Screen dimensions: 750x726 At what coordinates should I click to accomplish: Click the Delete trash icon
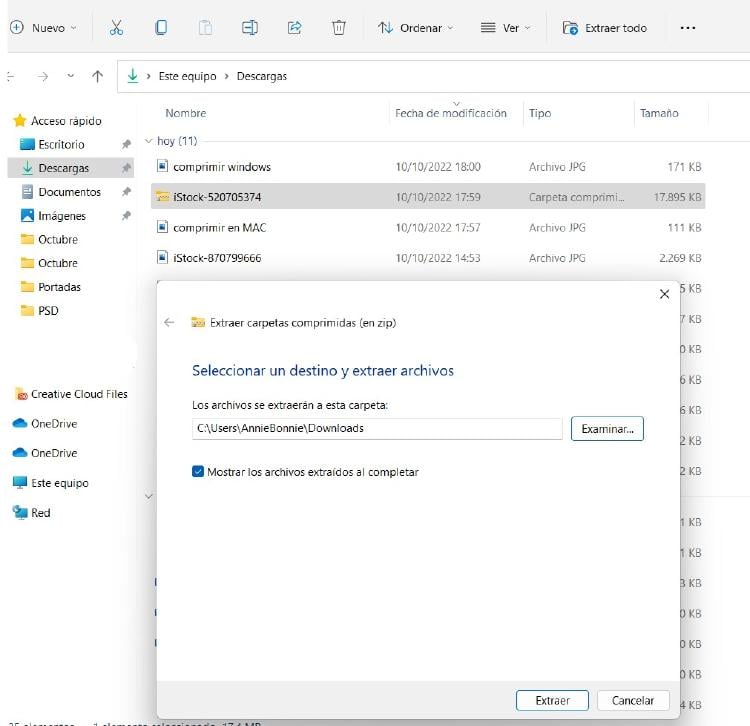(339, 28)
